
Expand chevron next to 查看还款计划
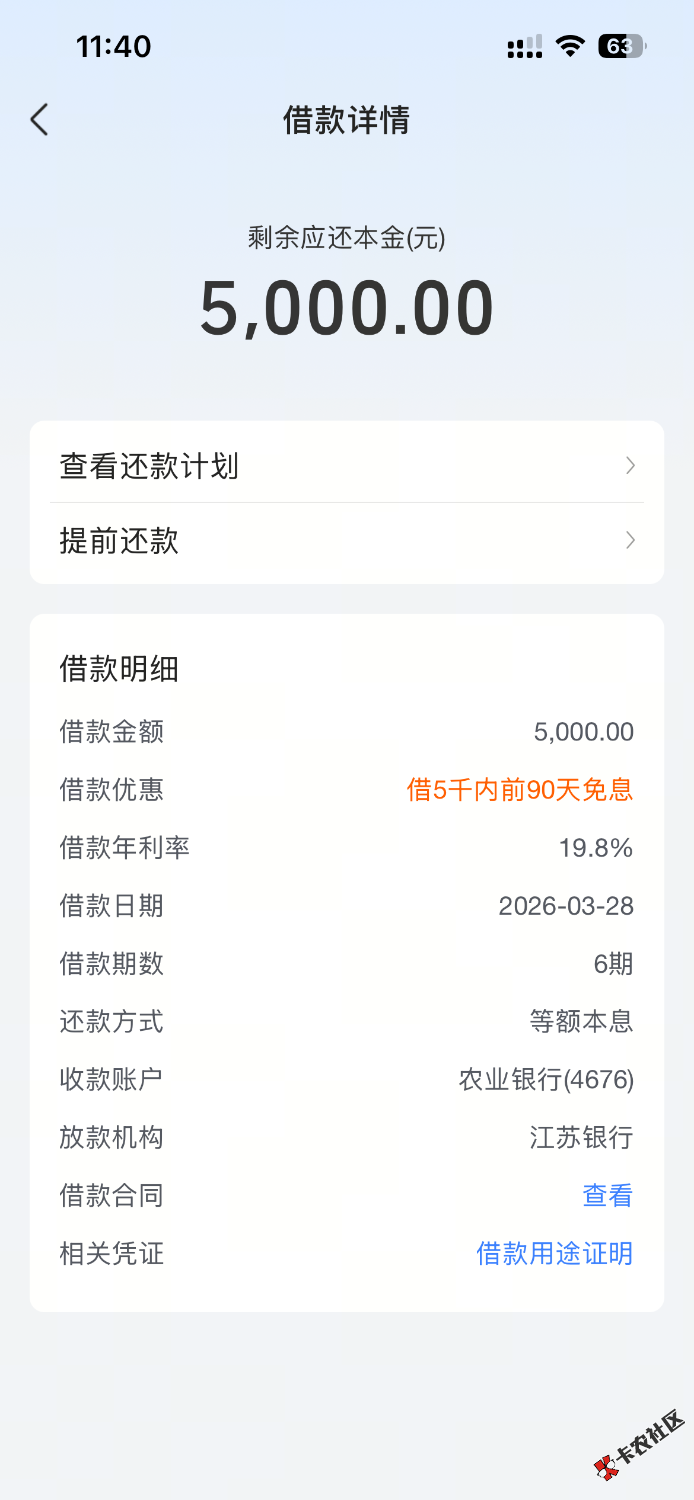click(x=630, y=466)
